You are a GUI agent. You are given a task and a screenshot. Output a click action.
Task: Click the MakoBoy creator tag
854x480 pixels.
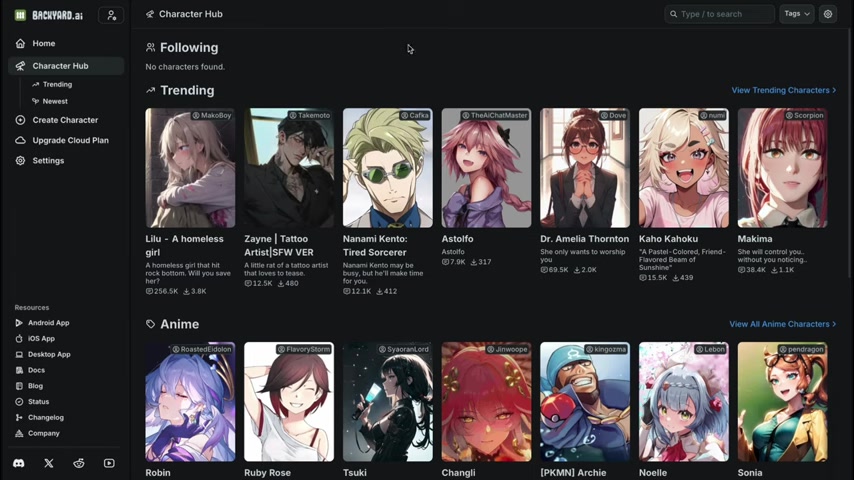[x=212, y=116]
